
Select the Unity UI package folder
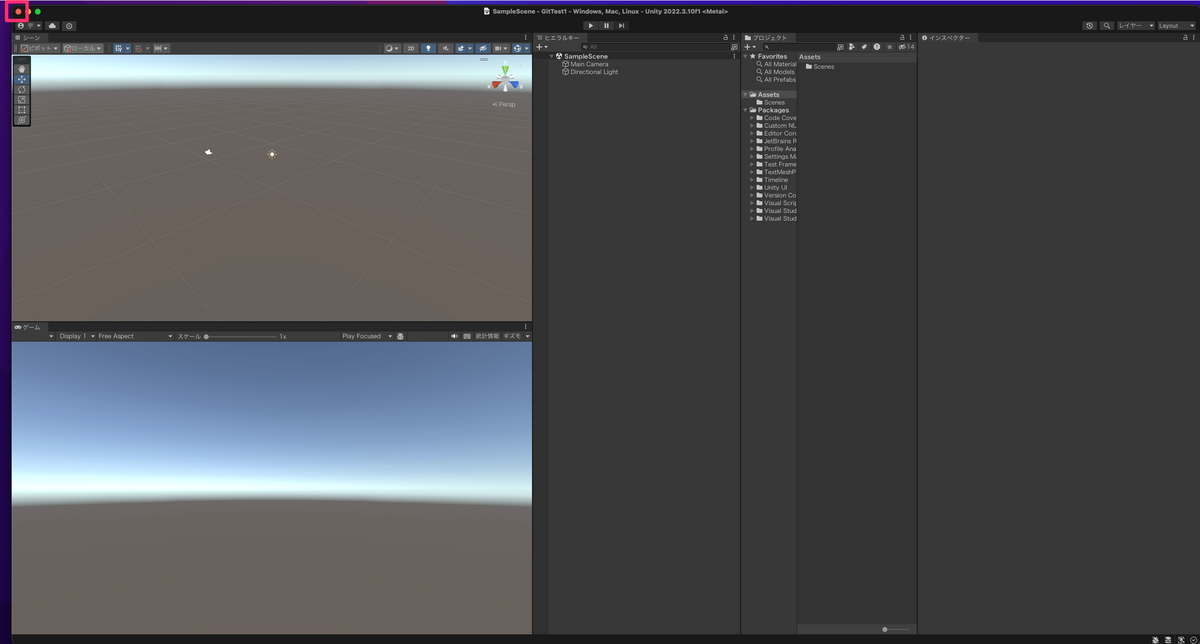(775, 187)
